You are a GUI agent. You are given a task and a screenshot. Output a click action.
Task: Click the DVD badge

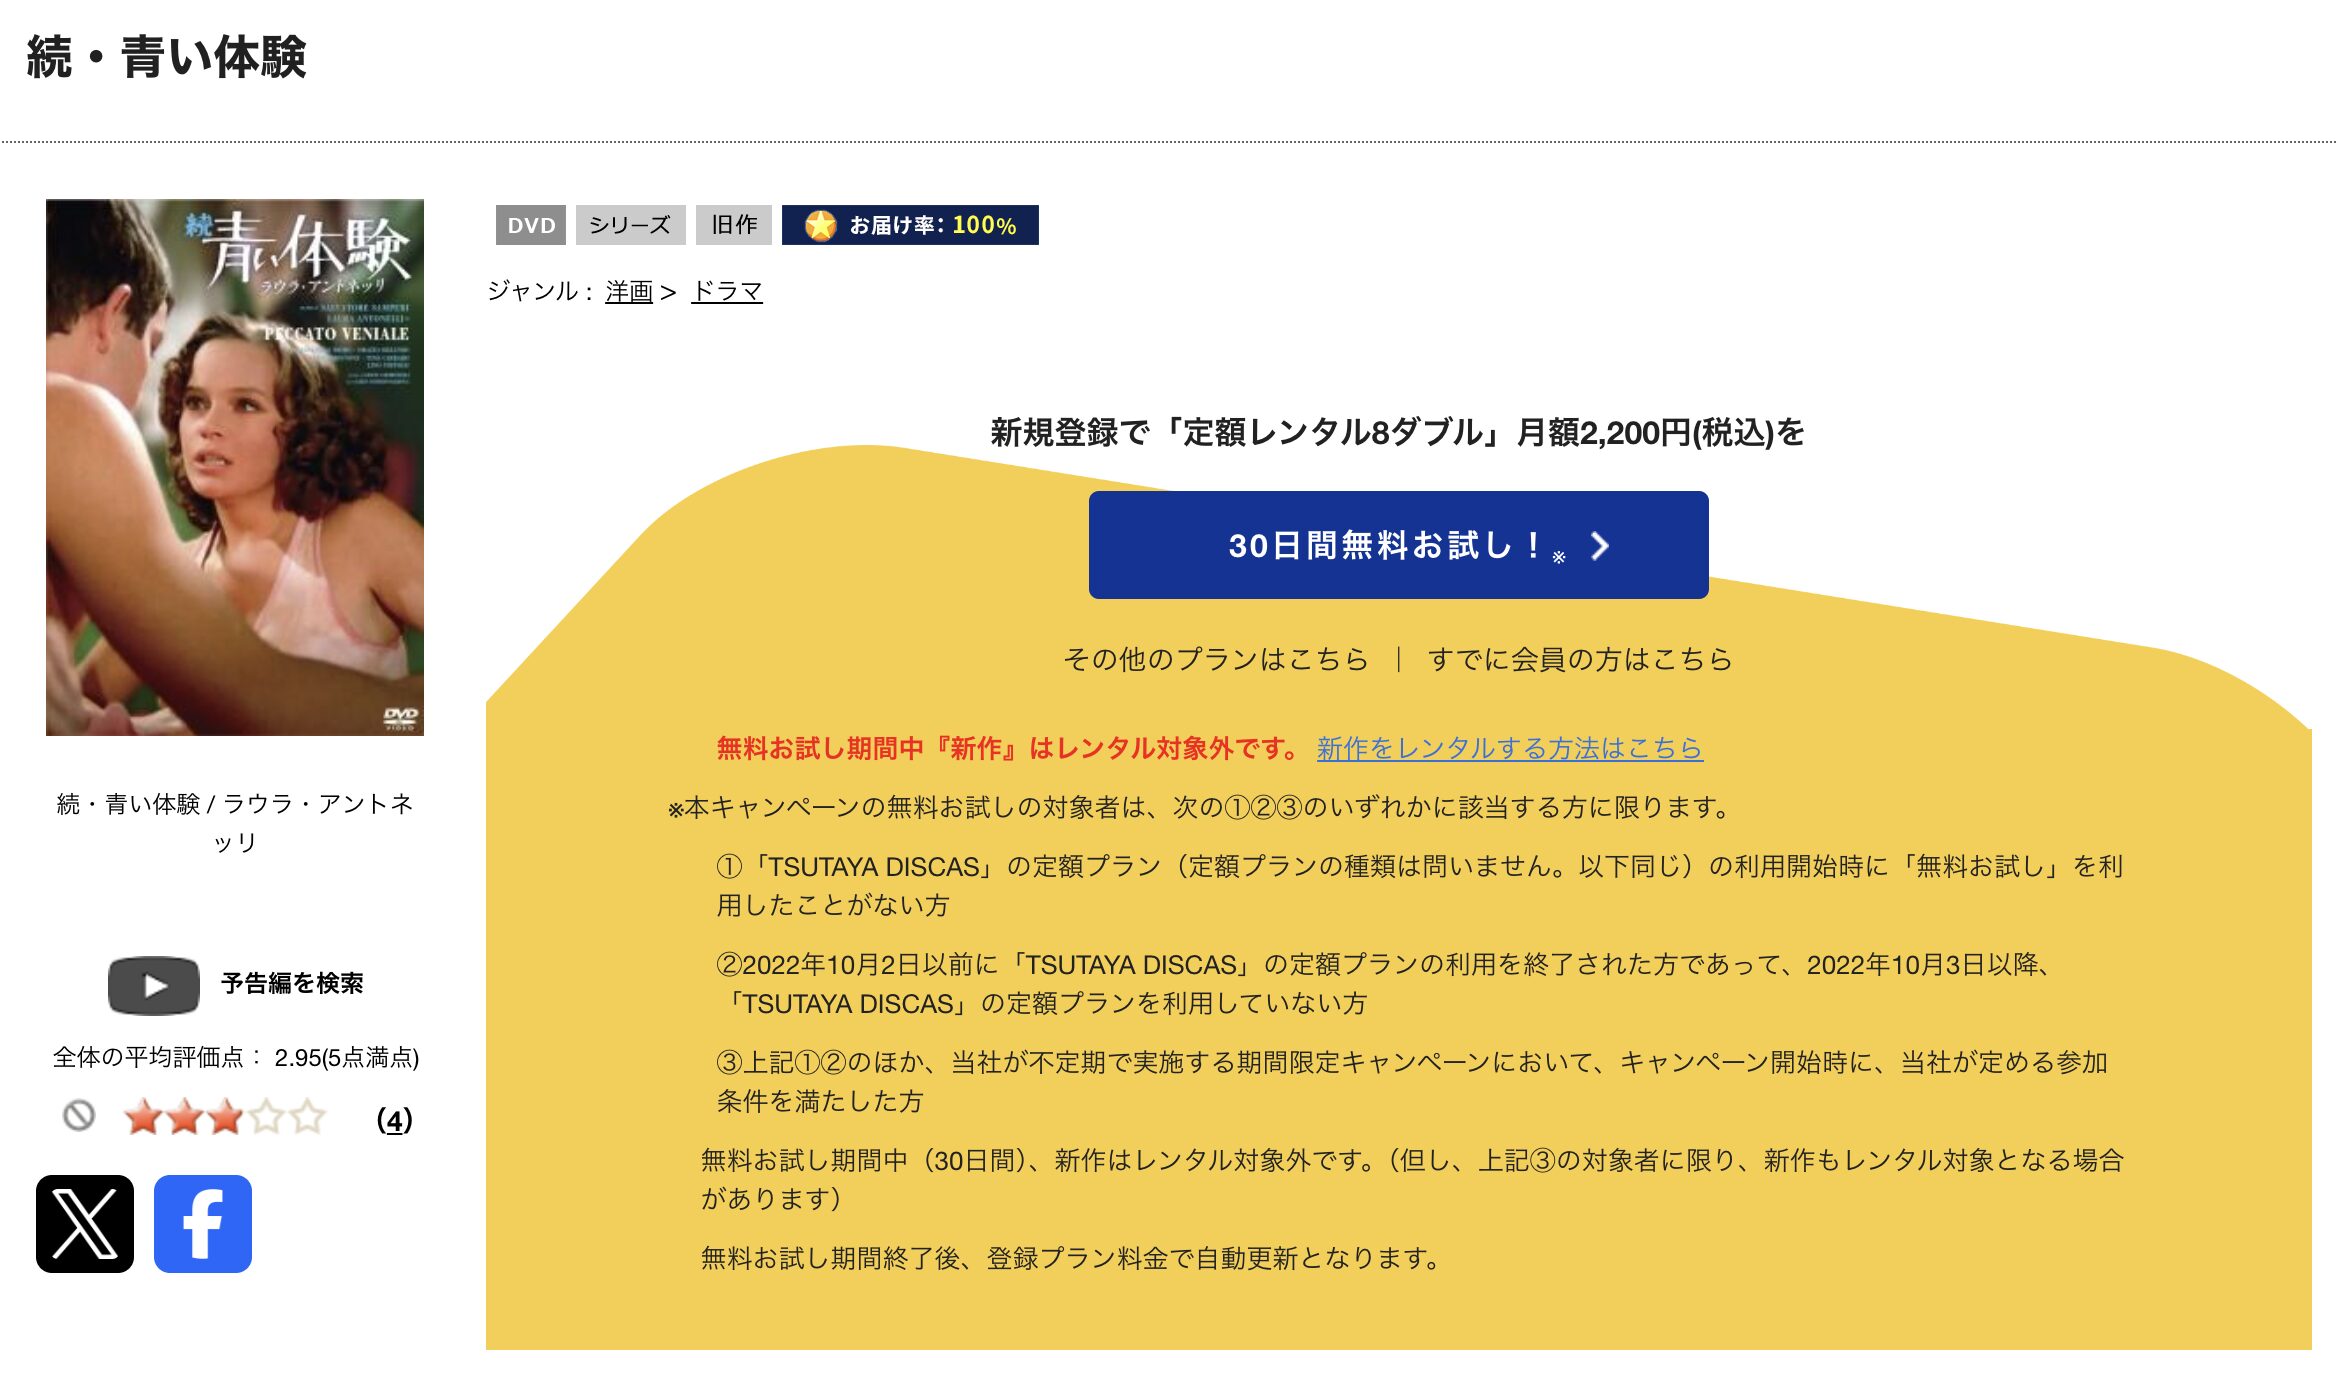tap(531, 225)
